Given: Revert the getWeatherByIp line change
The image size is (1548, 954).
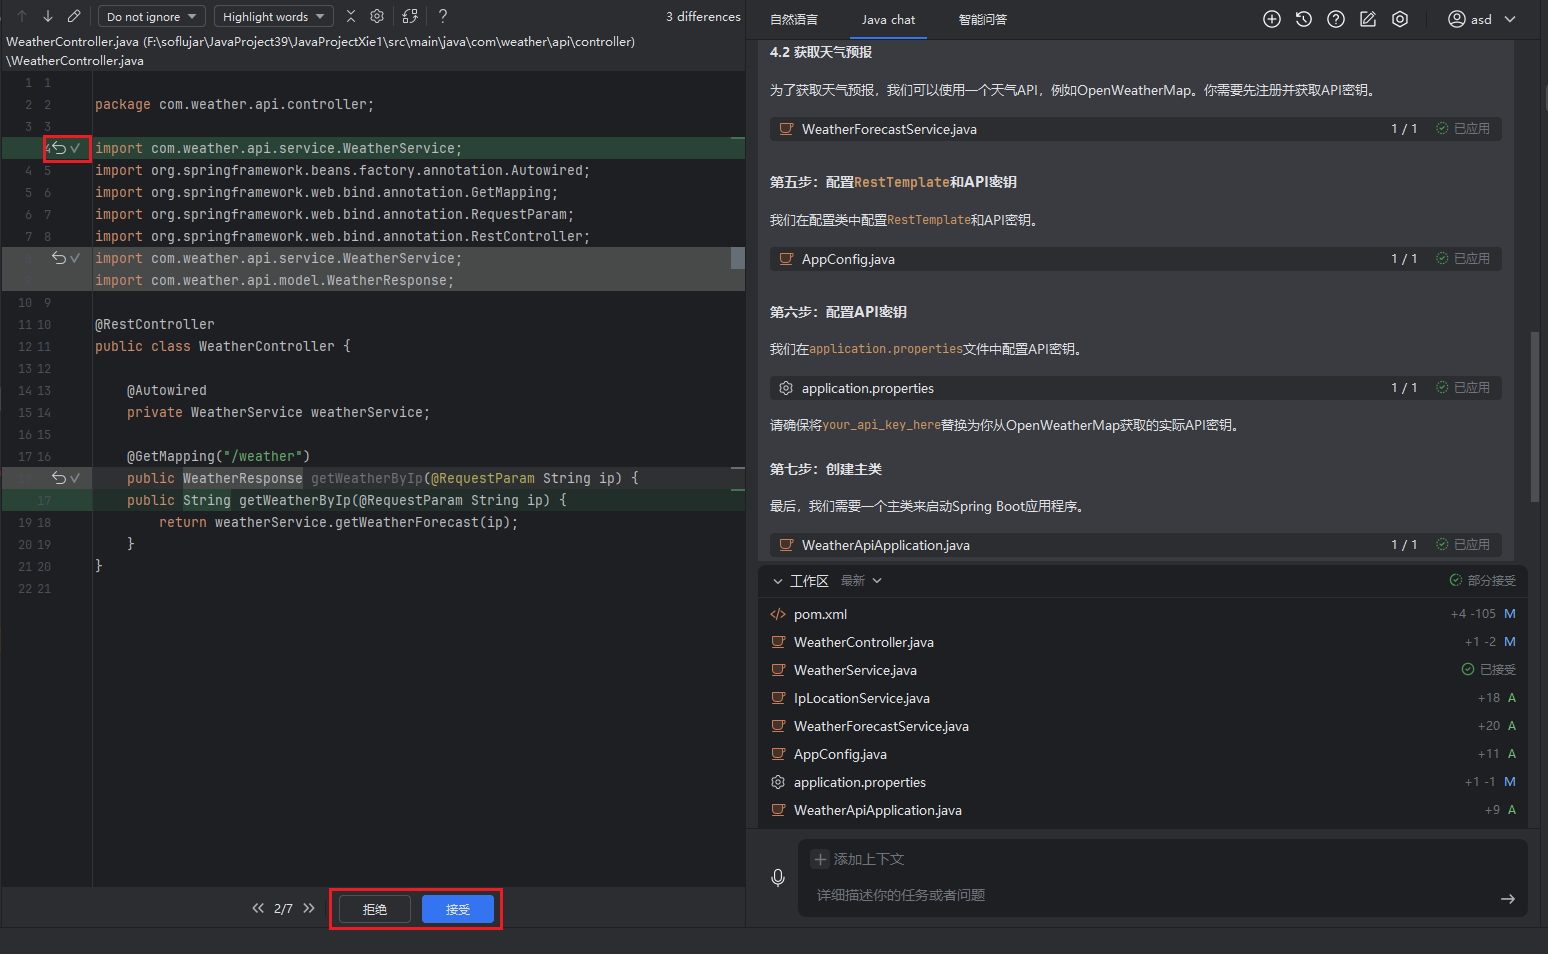Looking at the screenshot, I should 59,478.
